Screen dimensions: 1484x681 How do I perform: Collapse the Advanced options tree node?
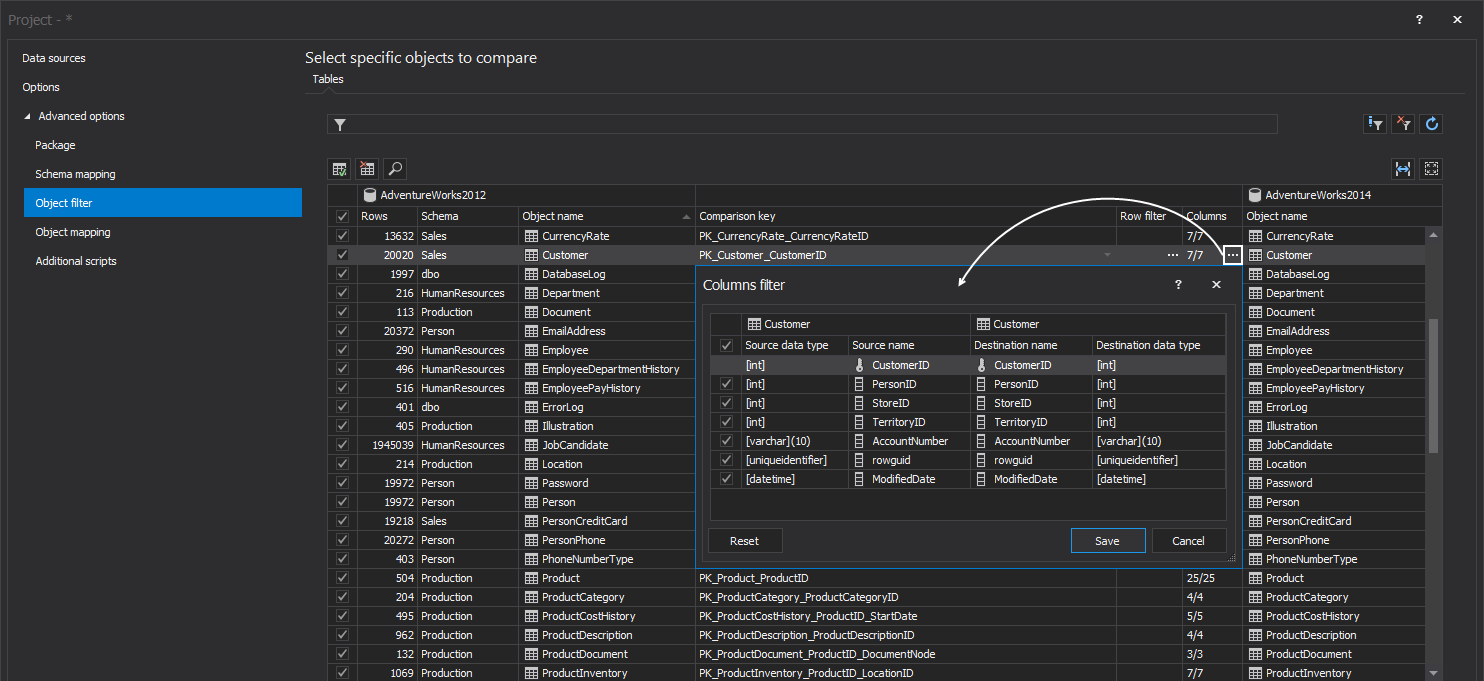pos(27,116)
